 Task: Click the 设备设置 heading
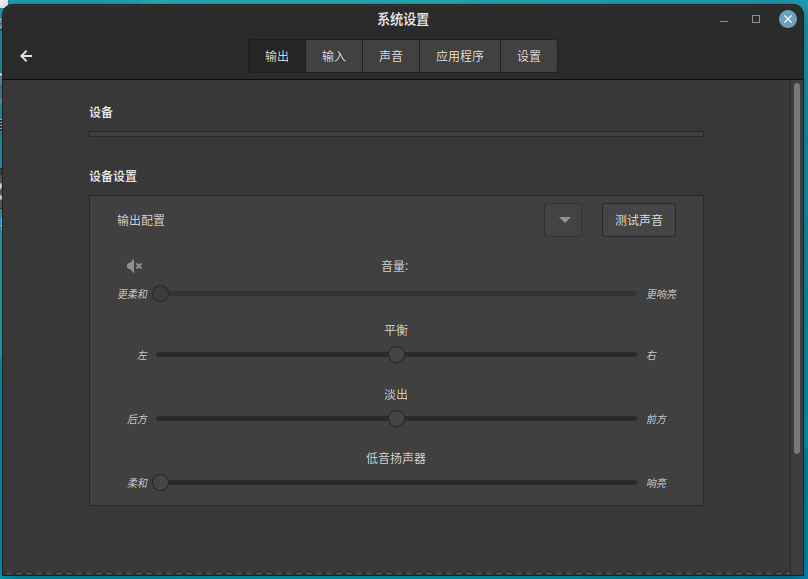113,176
